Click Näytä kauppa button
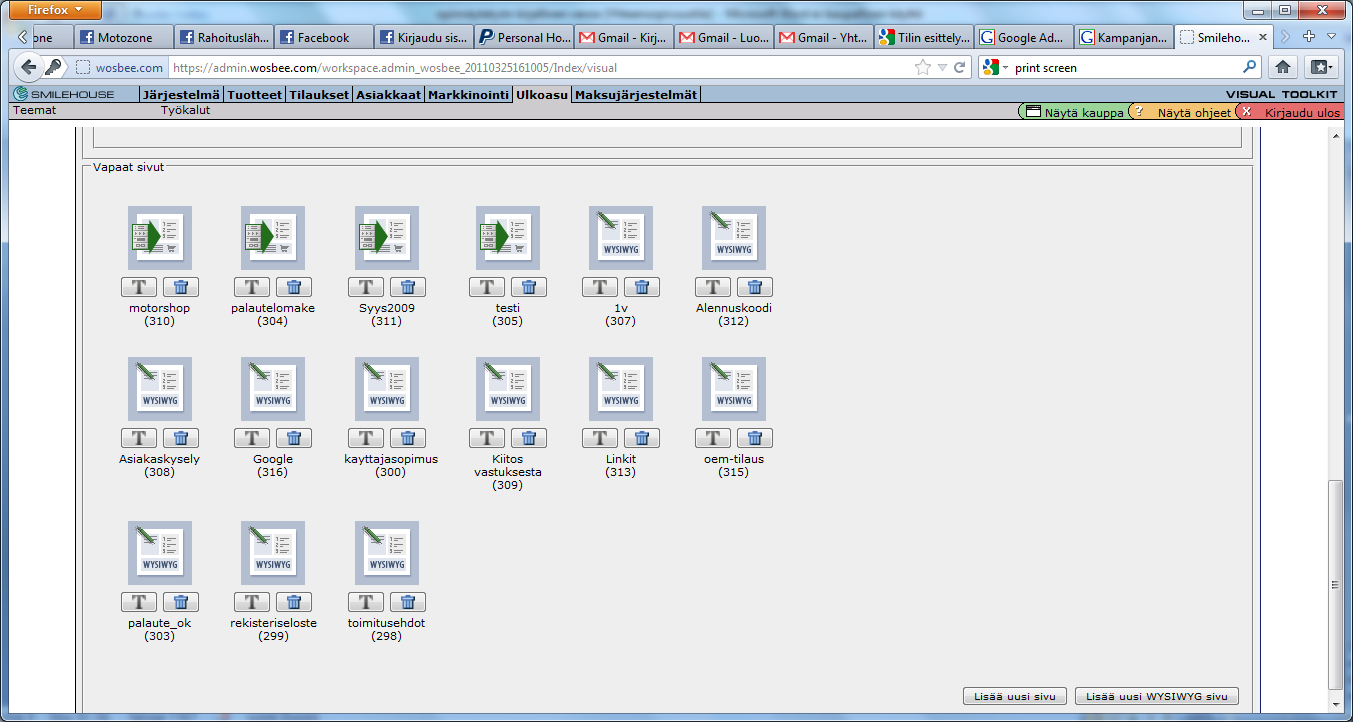The height and width of the screenshot is (722, 1353). point(1073,112)
